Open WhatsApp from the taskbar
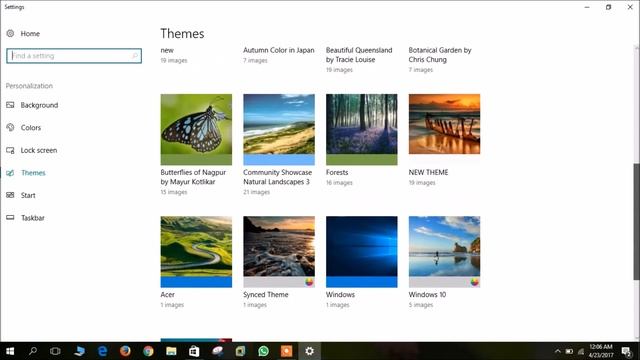This screenshot has height=360, width=640. (263, 351)
